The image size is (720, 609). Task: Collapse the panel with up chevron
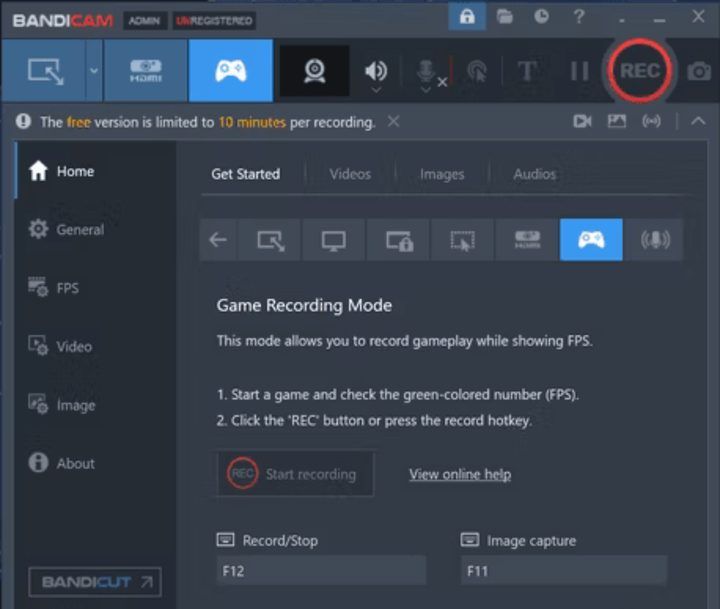698,121
